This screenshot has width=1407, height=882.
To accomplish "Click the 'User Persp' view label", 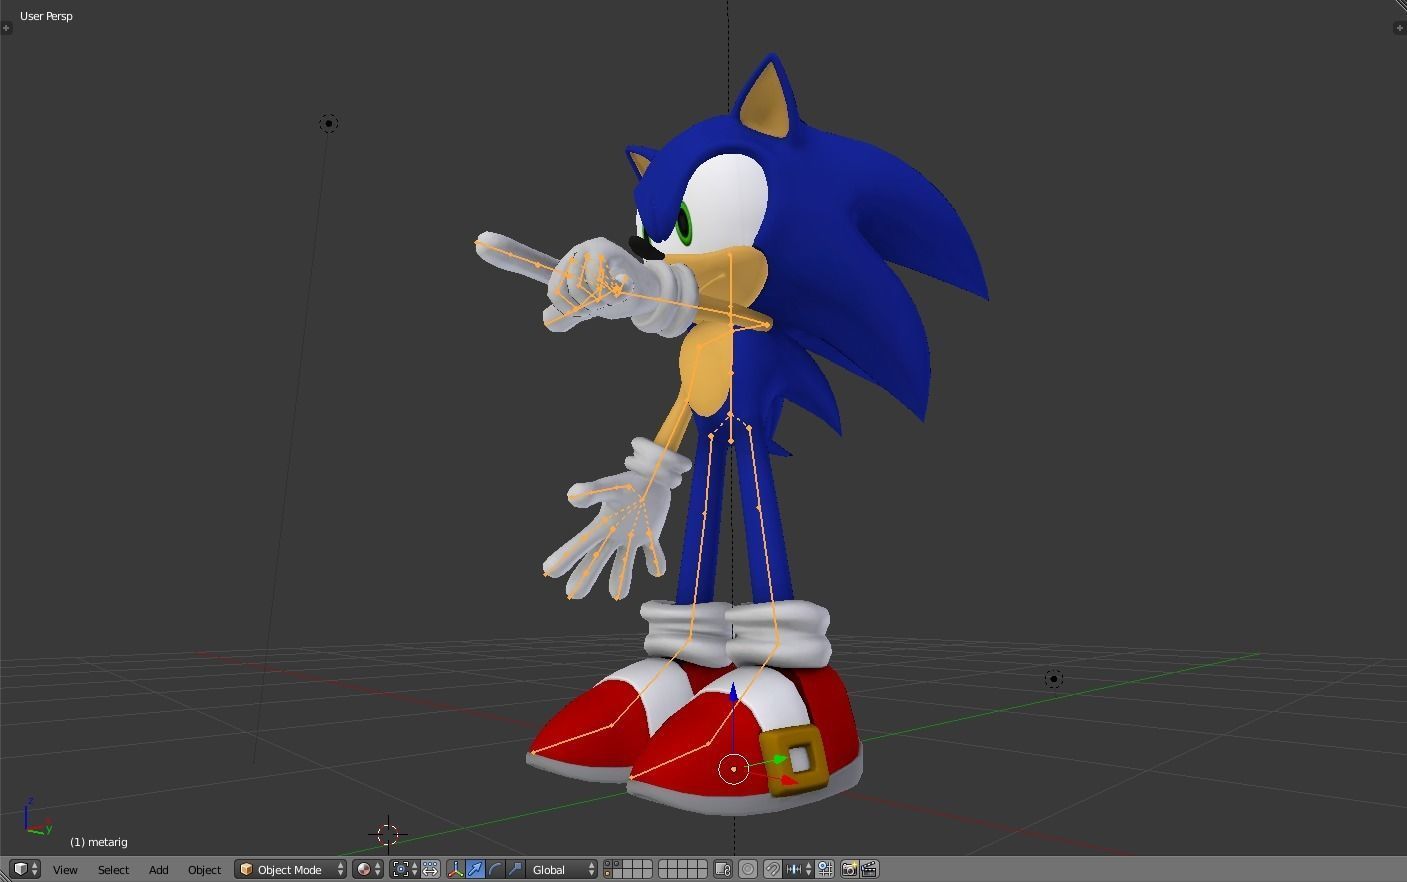I will pos(46,16).
